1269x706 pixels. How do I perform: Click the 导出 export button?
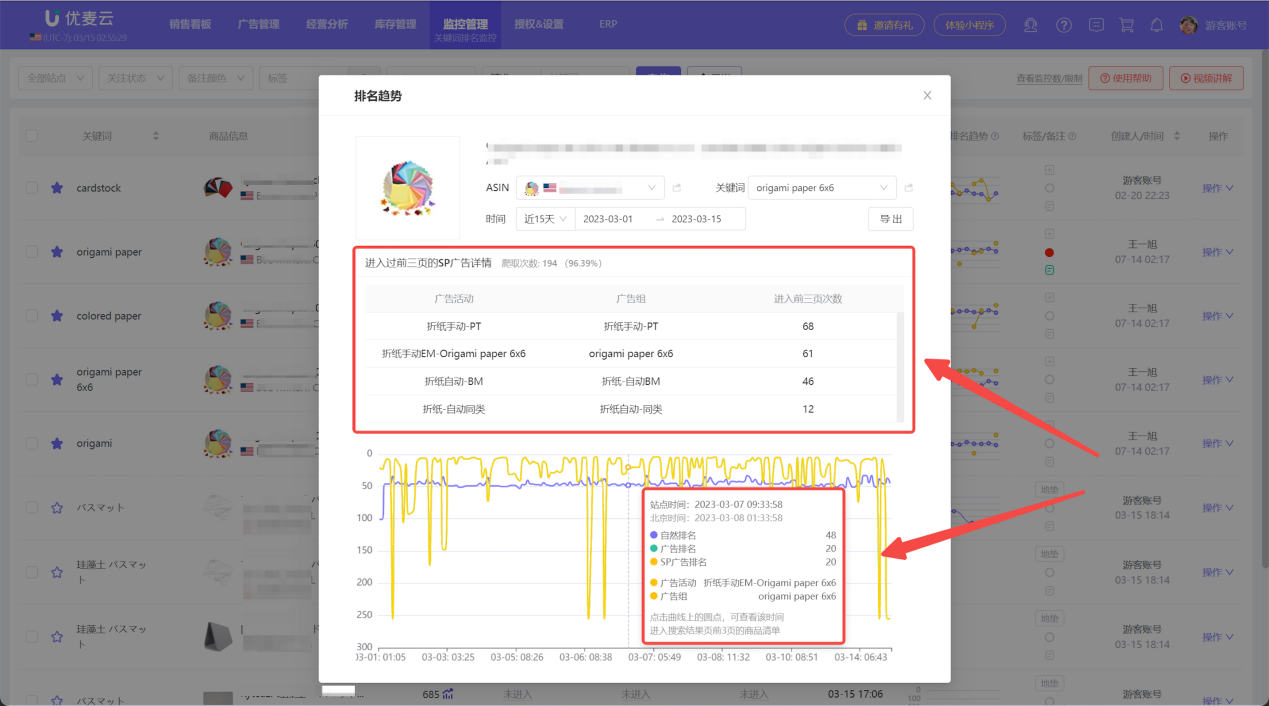(890, 218)
